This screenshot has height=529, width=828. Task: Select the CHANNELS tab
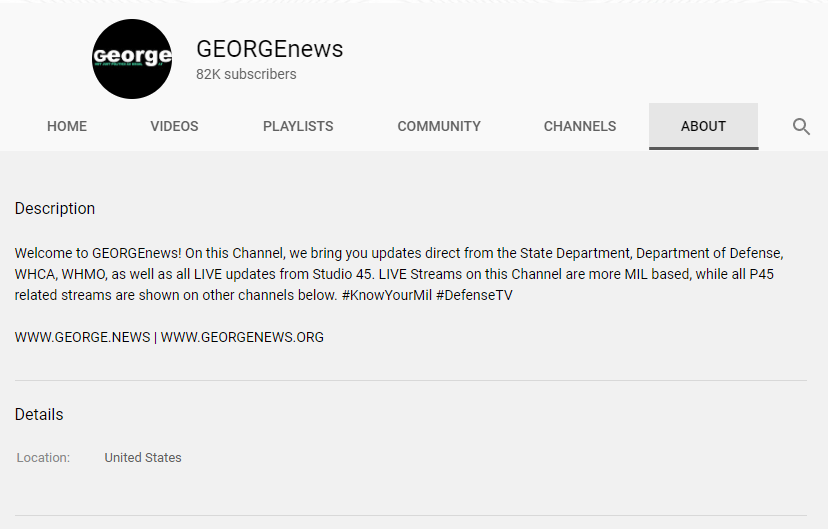click(x=580, y=126)
